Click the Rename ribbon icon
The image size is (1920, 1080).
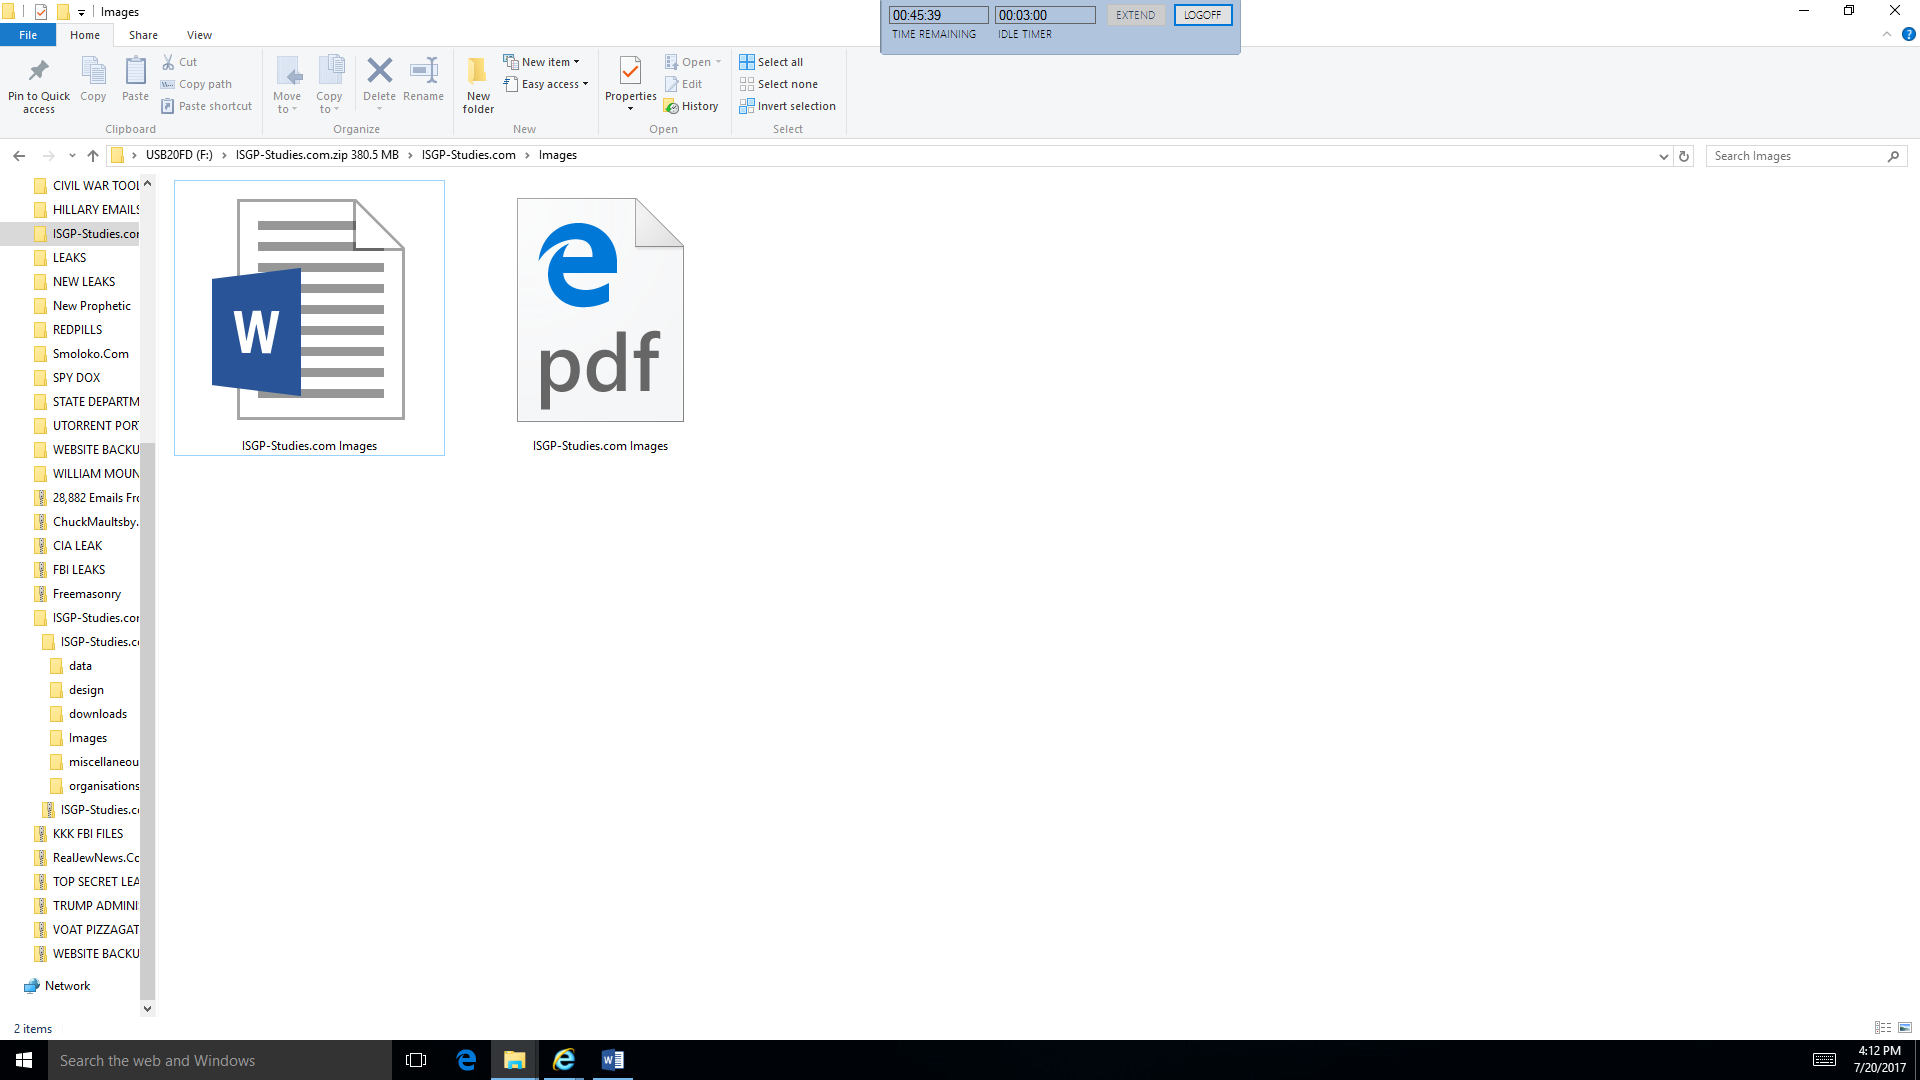click(424, 70)
